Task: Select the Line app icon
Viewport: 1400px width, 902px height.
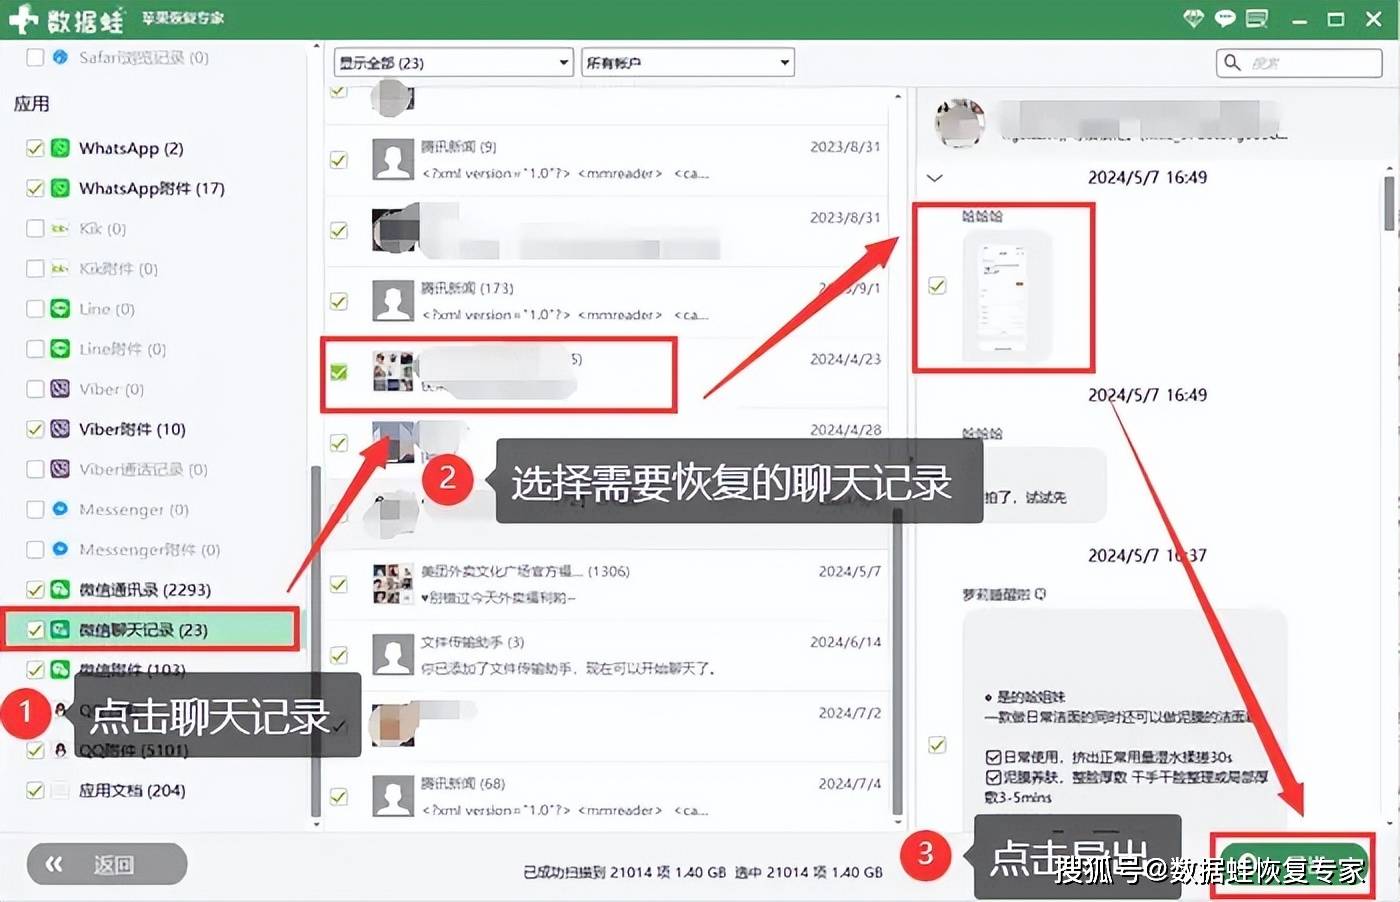Action: (x=60, y=309)
